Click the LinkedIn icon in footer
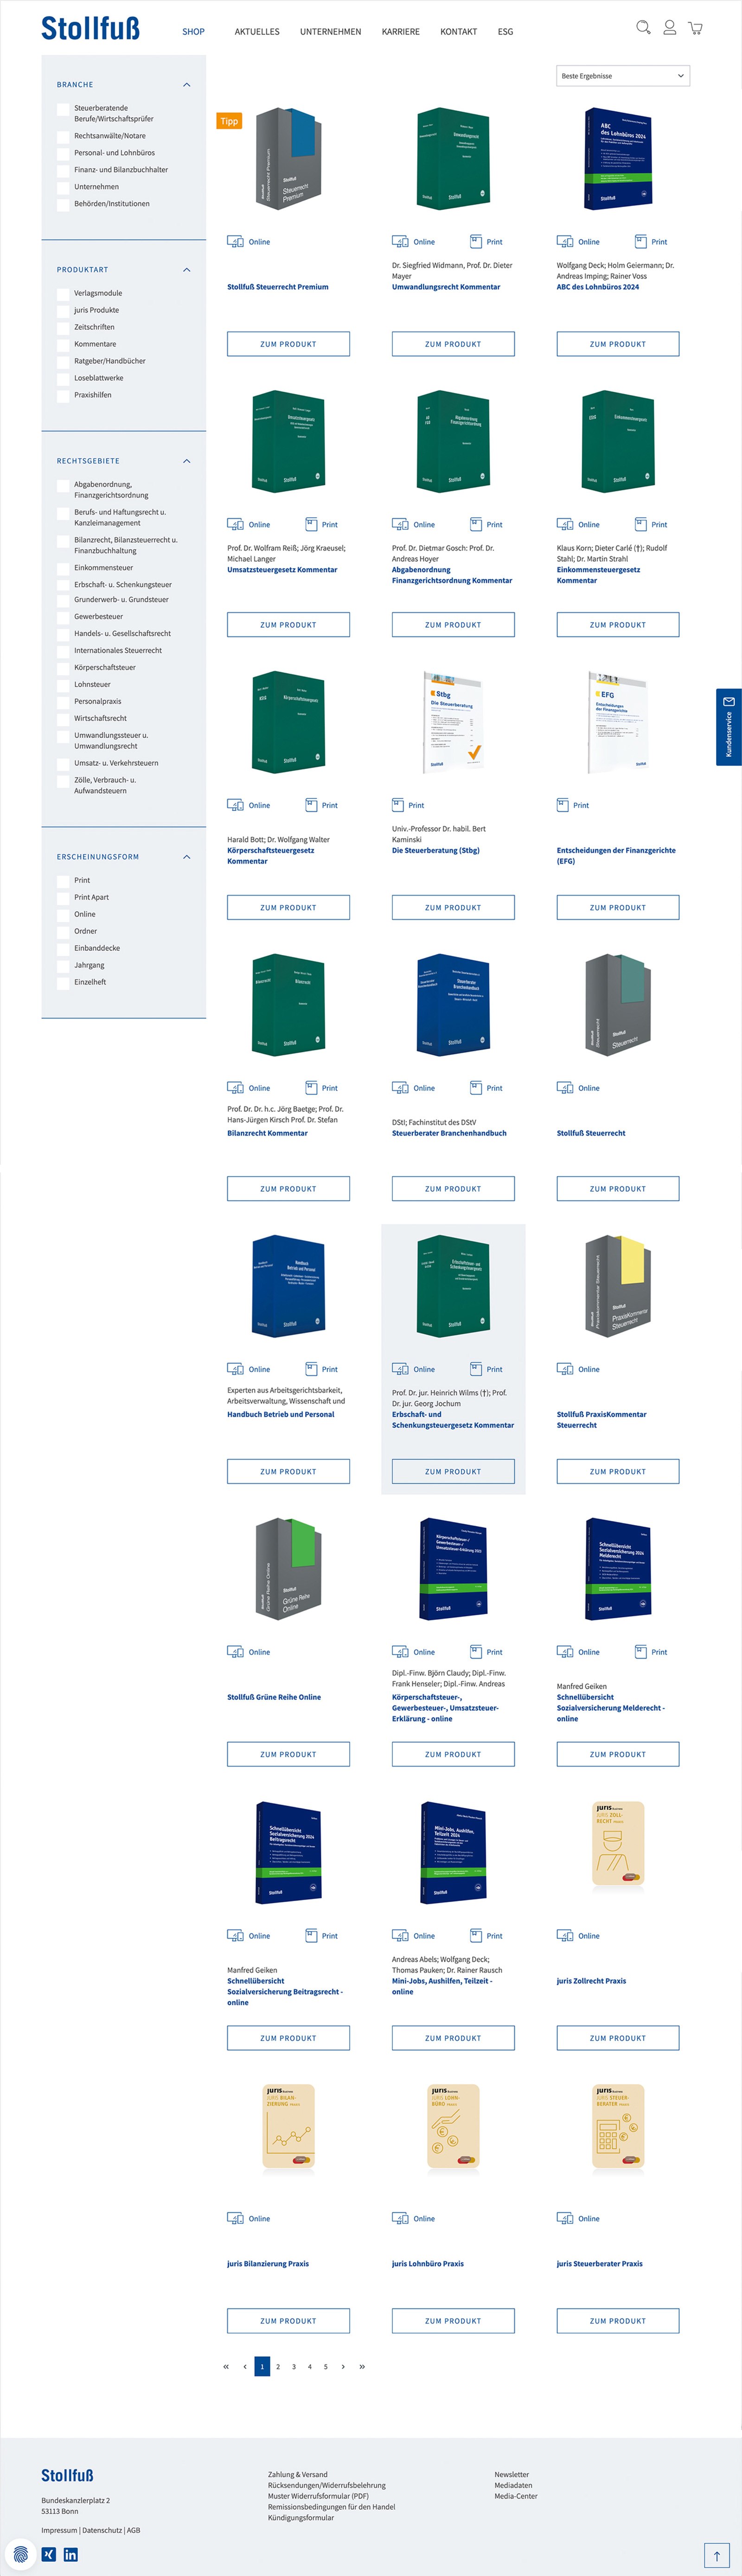This screenshot has height=2576, width=742. 71,2554
